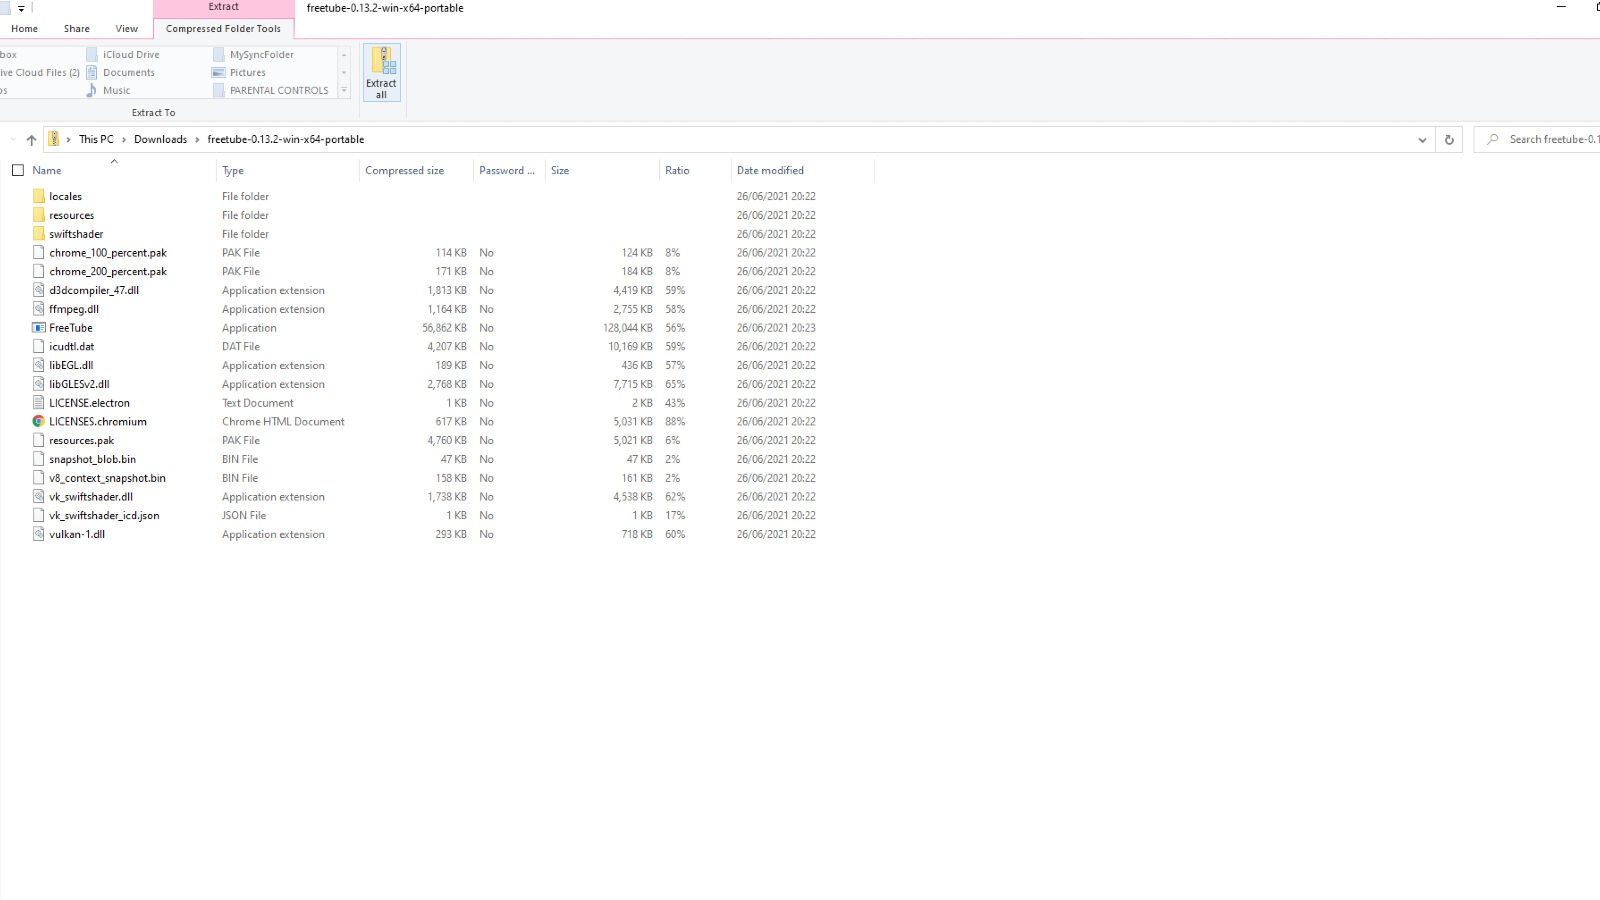Image resolution: width=1600 pixels, height=900 pixels.
Task: Click the ffmpeg.dll file icon
Action: click(x=39, y=309)
